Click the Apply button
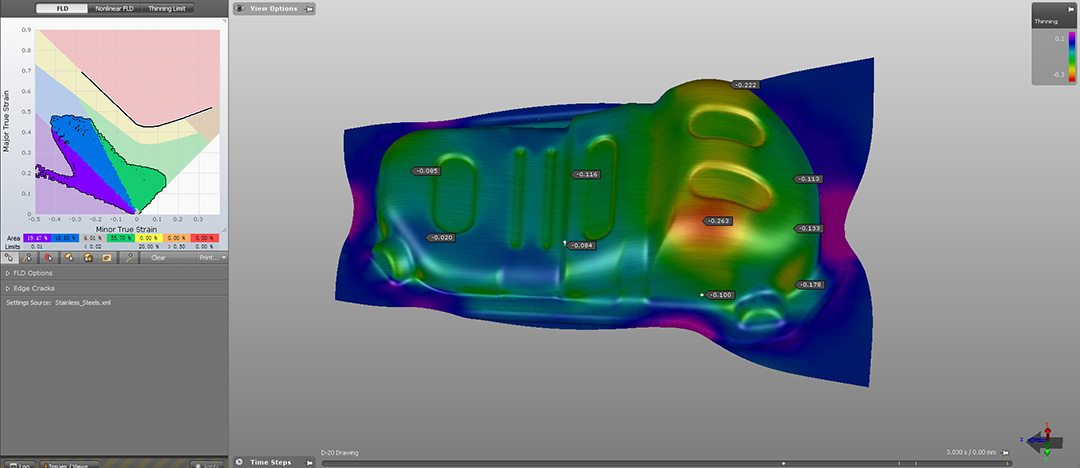The height and width of the screenshot is (468, 1080). [x=207, y=465]
